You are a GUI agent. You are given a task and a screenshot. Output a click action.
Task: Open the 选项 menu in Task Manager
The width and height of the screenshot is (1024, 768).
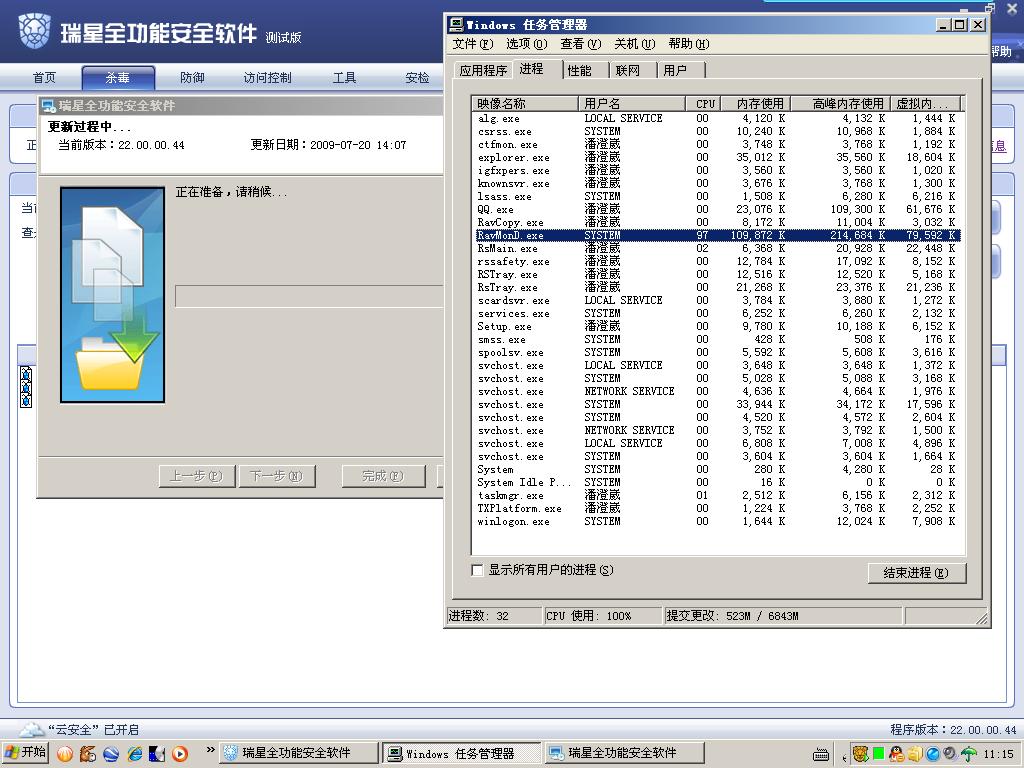coord(526,44)
